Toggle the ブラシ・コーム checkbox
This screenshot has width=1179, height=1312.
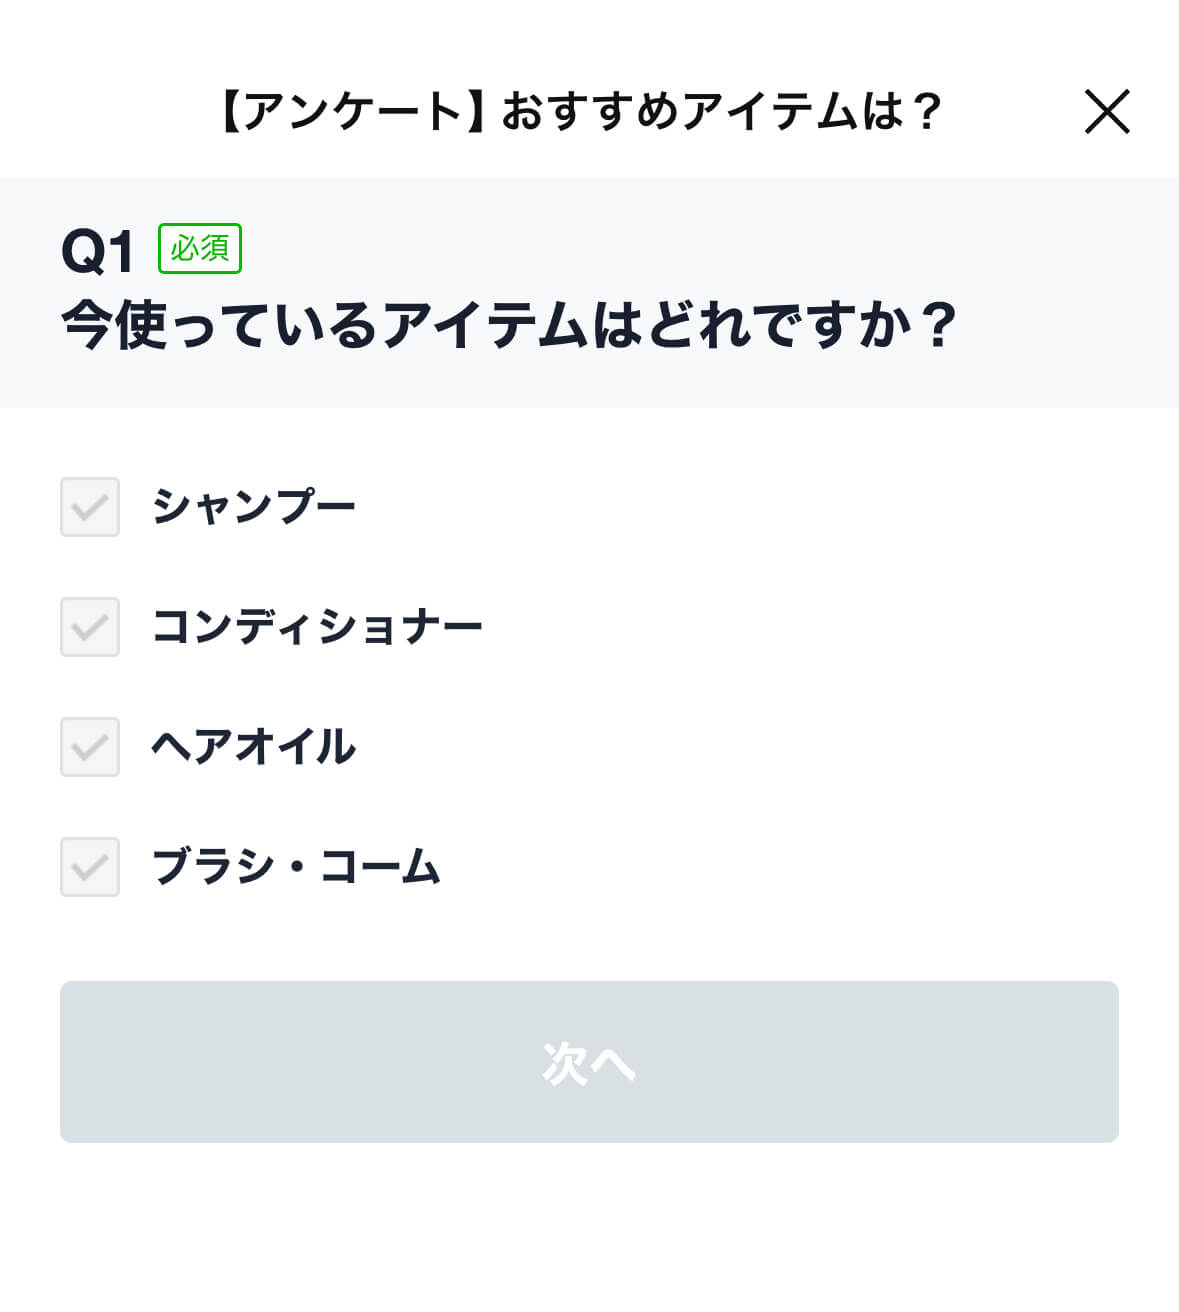click(x=90, y=867)
